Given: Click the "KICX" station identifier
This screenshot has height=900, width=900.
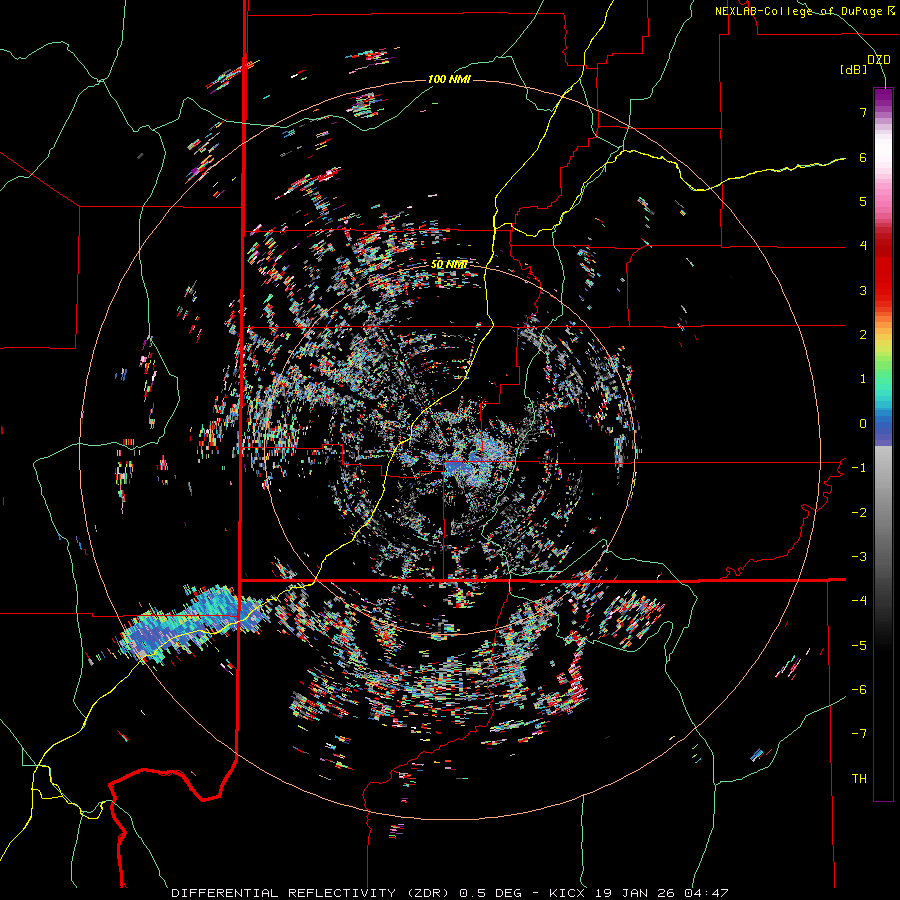Looking at the screenshot, I should click(567, 893).
